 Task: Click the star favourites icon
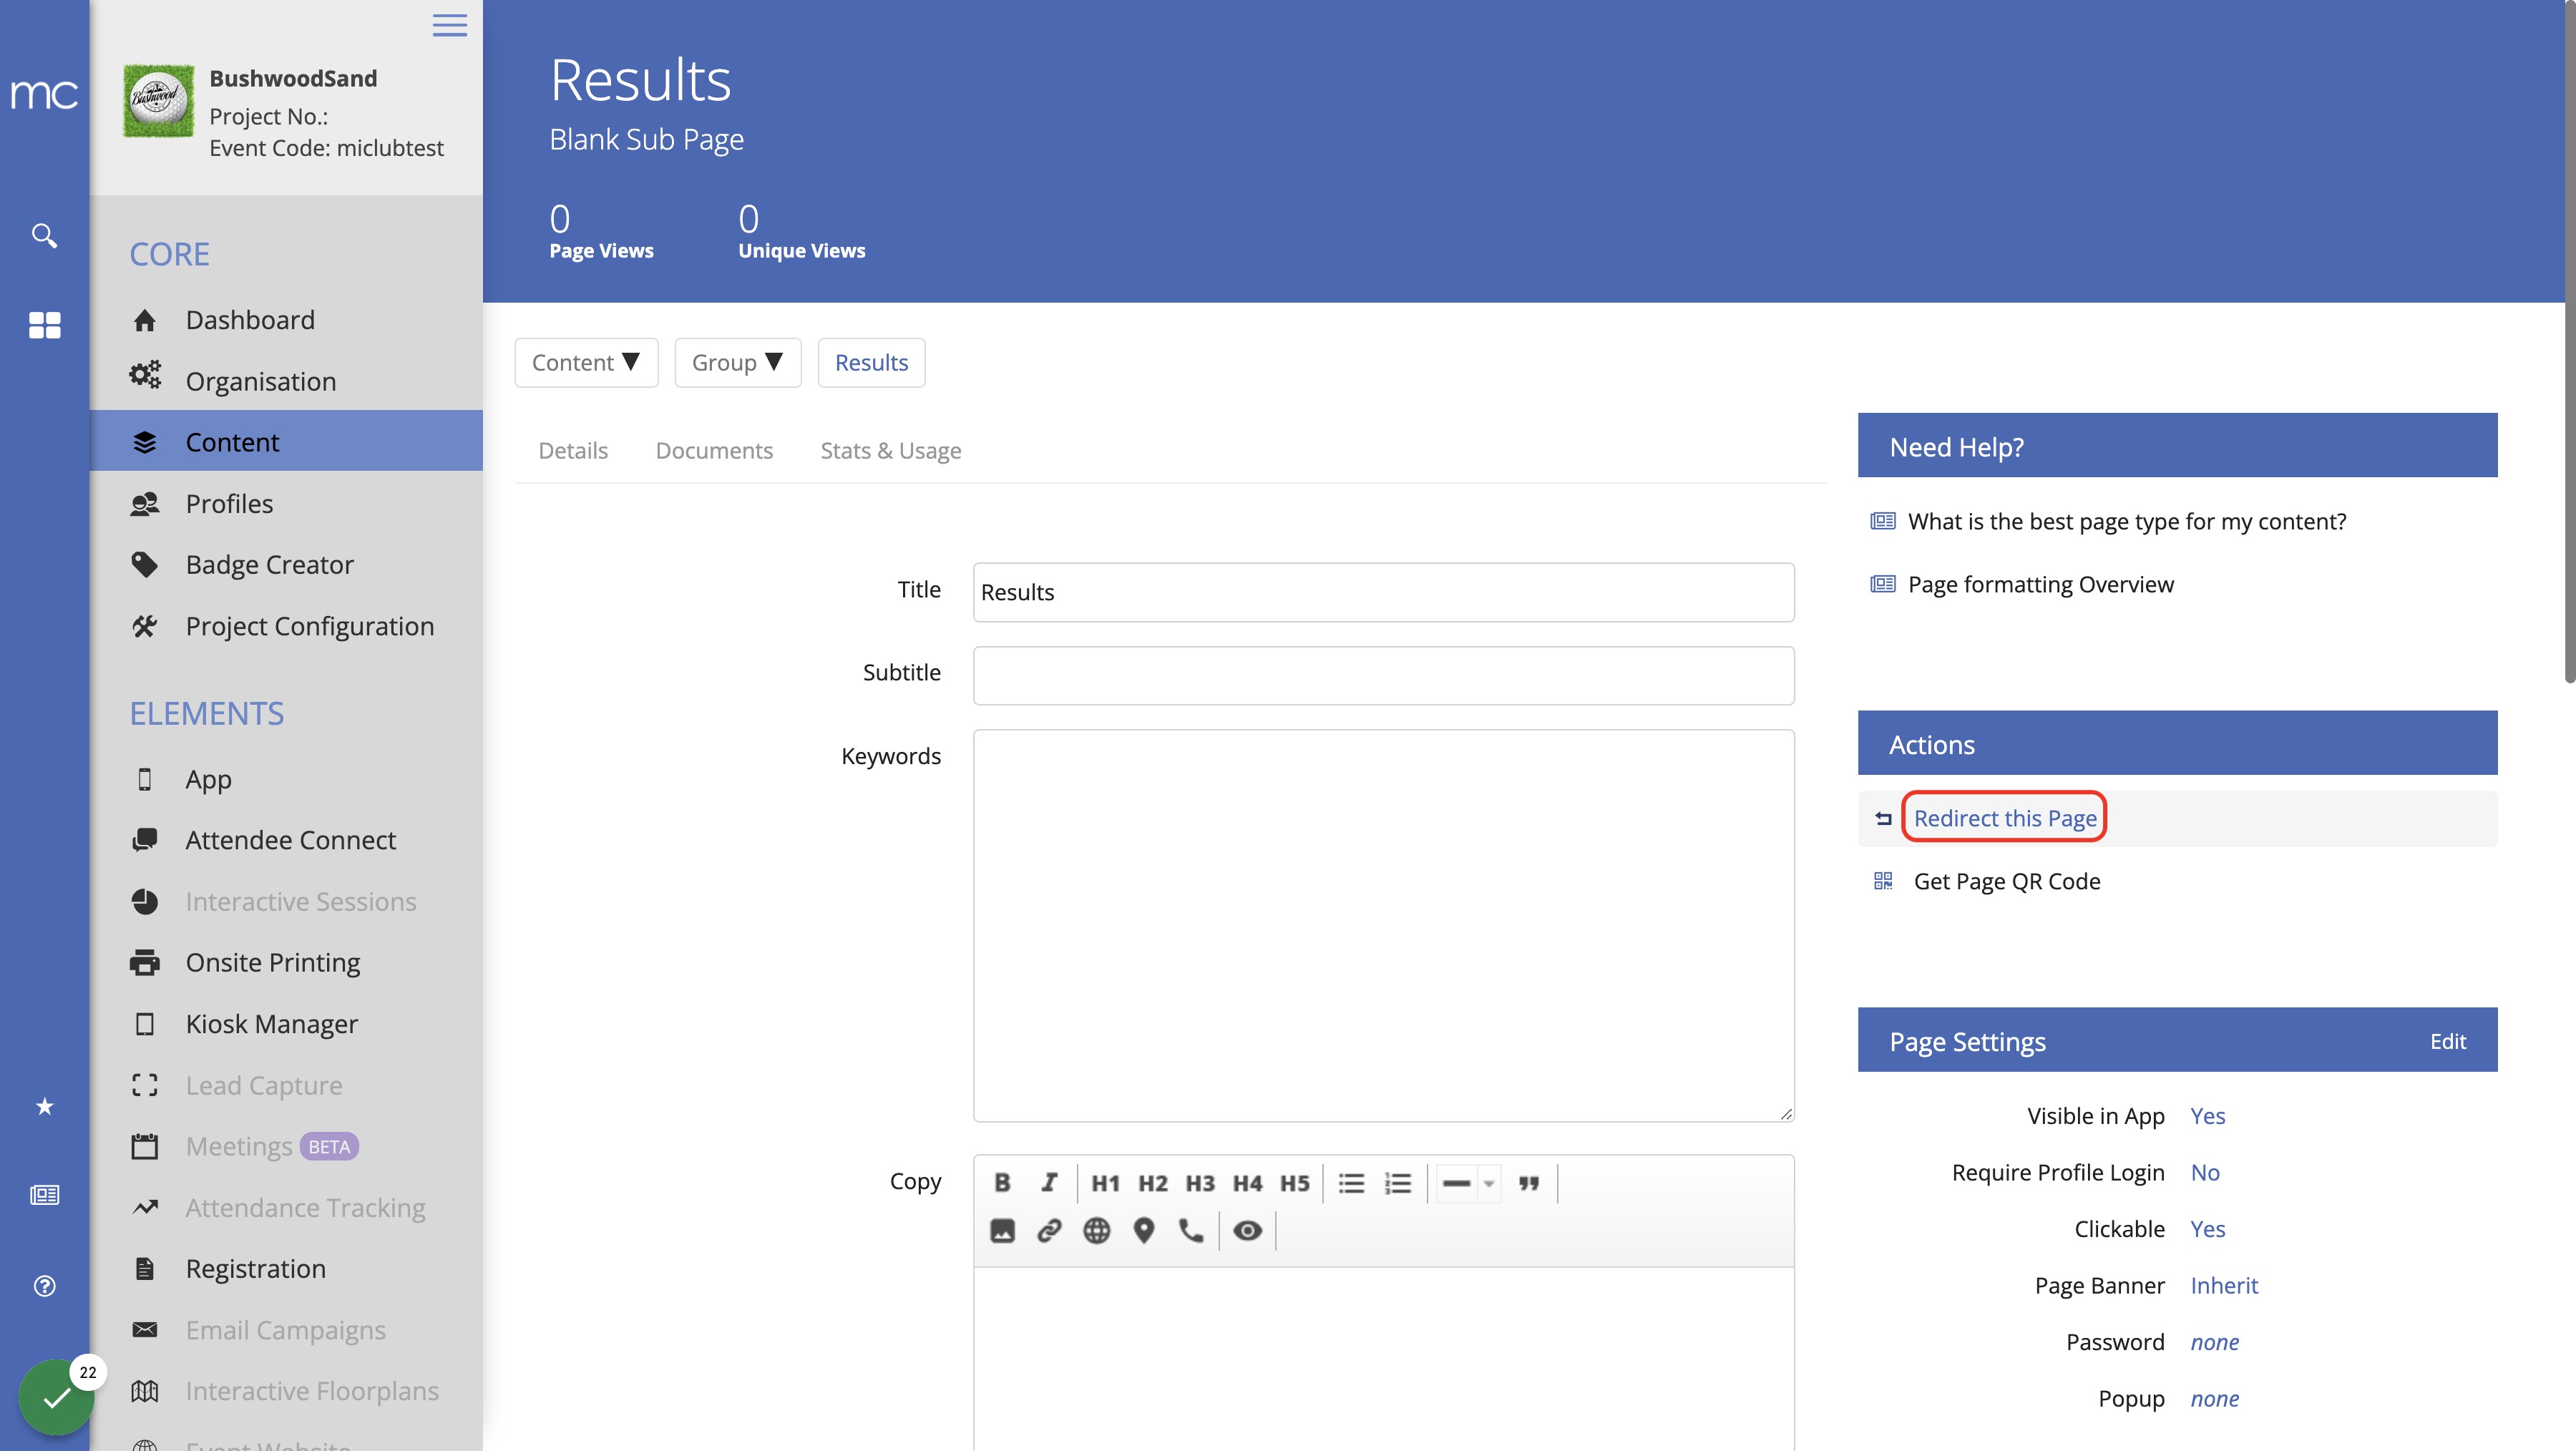pos(44,1106)
